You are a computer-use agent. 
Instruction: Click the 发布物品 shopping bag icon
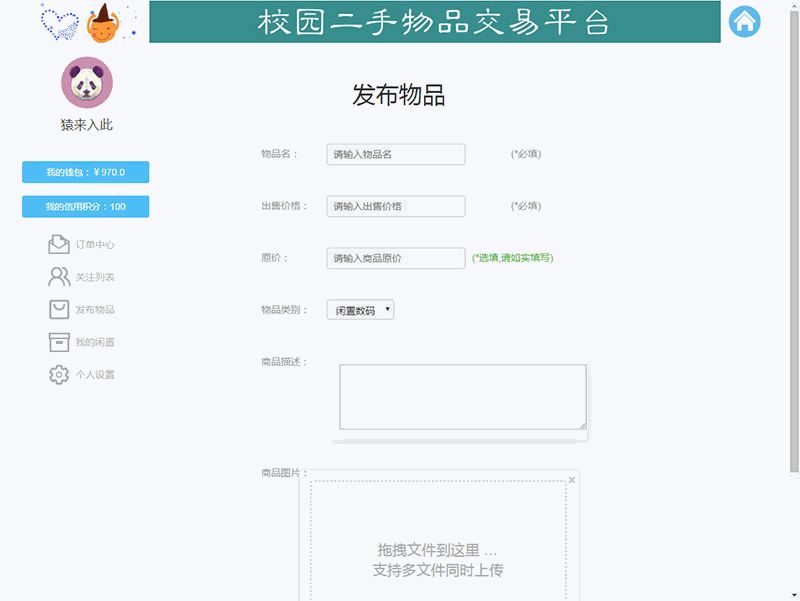pyautogui.click(x=59, y=309)
